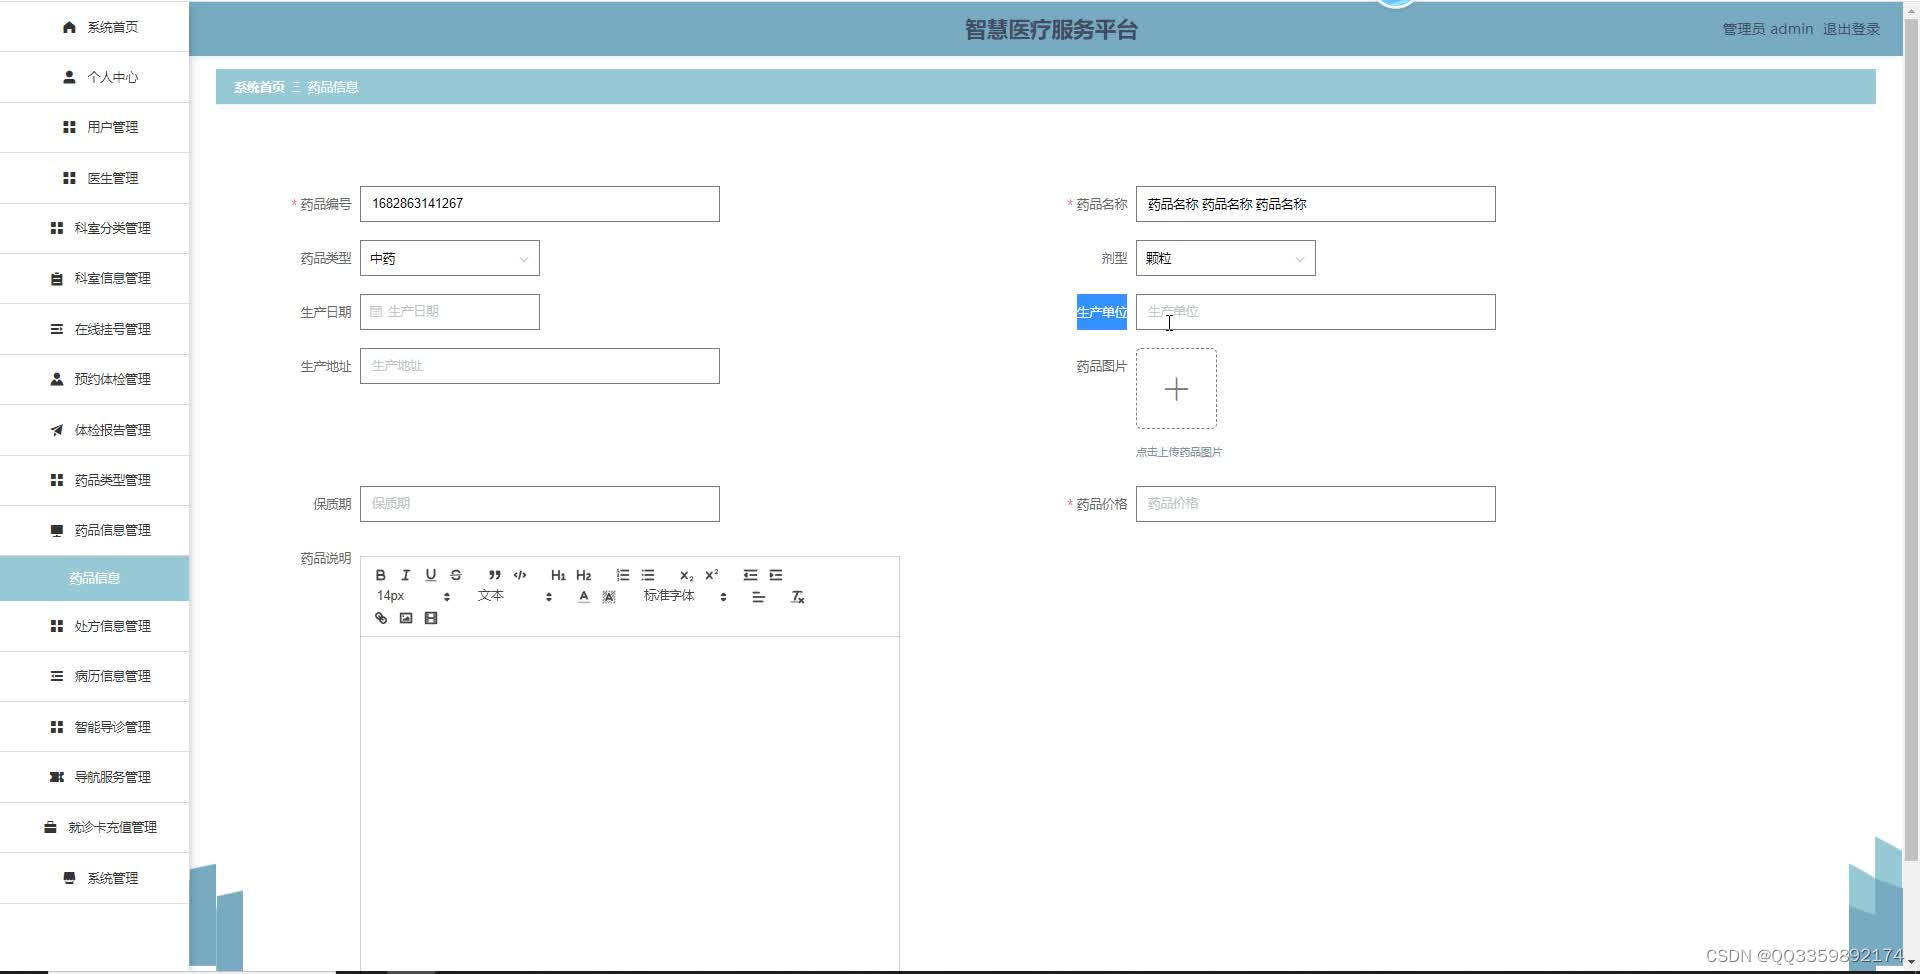Open the text alignment options
Screen dimensions: 1920x974
tap(759, 597)
